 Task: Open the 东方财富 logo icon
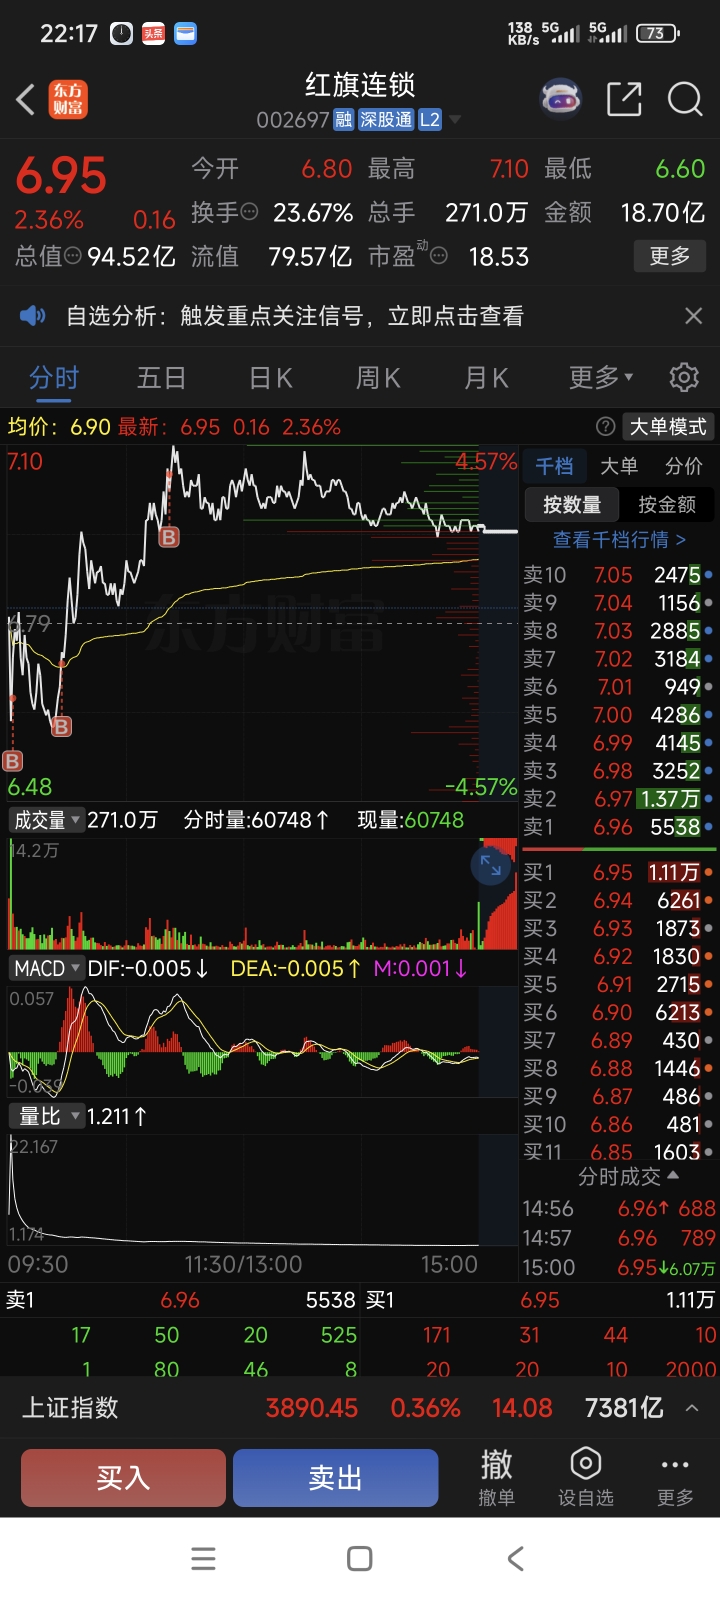68,99
